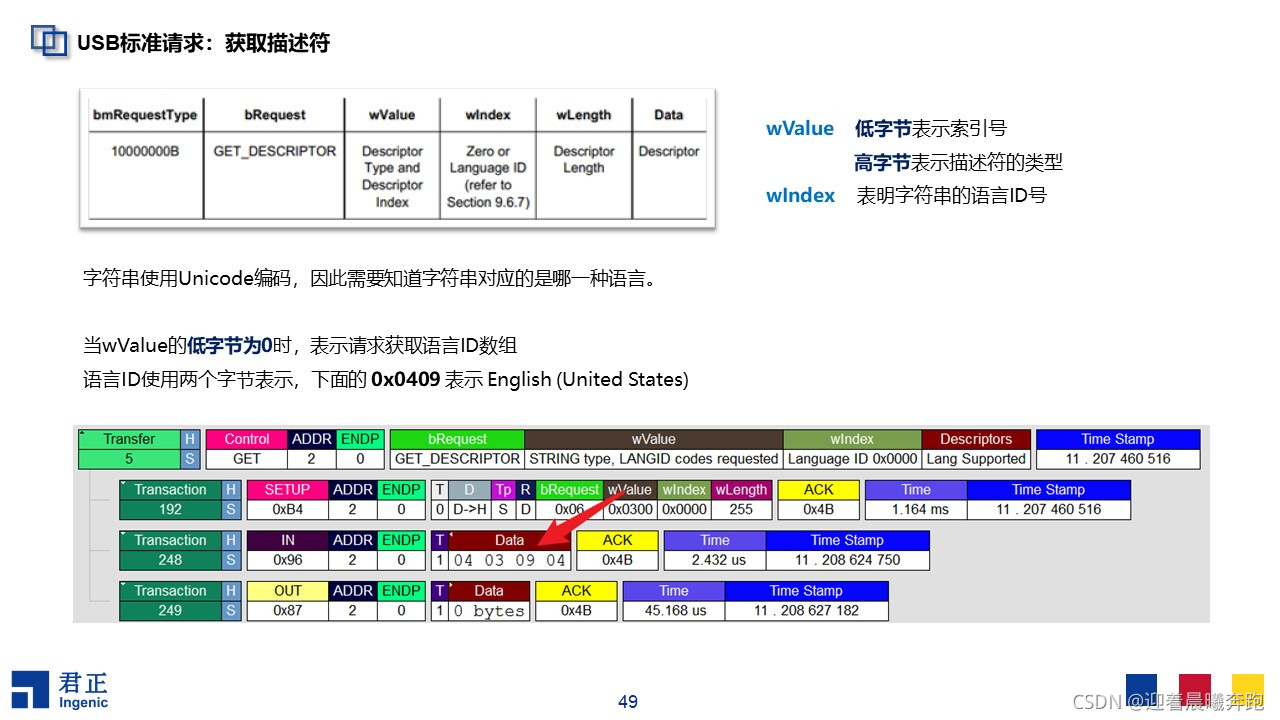The height and width of the screenshot is (720, 1280).
Task: Click the S cell in Transfer 5 row
Action: point(190,459)
